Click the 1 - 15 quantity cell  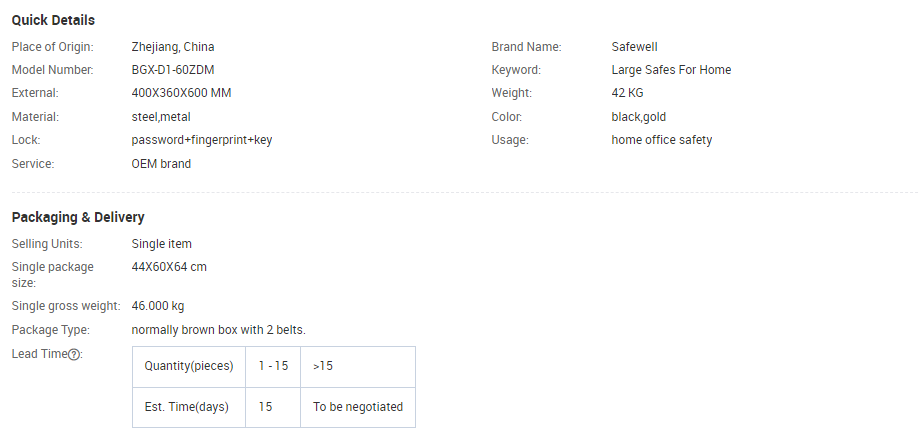pyautogui.click(x=273, y=366)
